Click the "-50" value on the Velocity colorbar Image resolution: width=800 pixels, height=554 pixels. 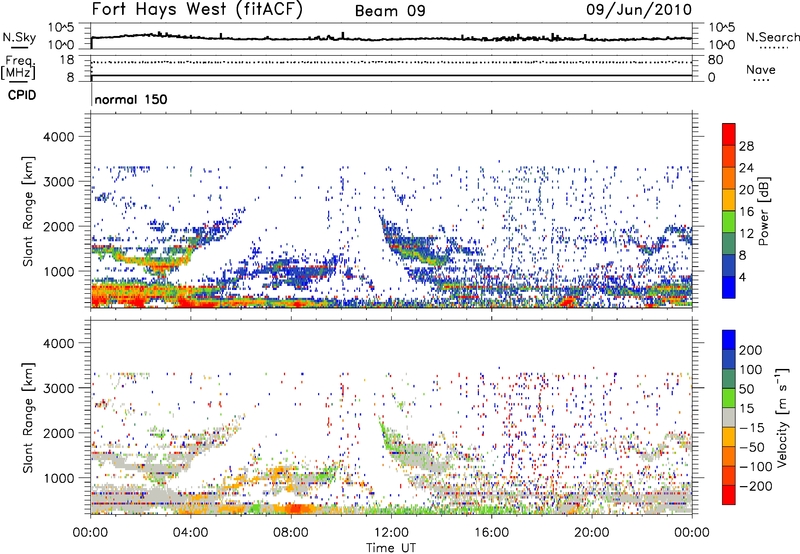click(x=752, y=447)
